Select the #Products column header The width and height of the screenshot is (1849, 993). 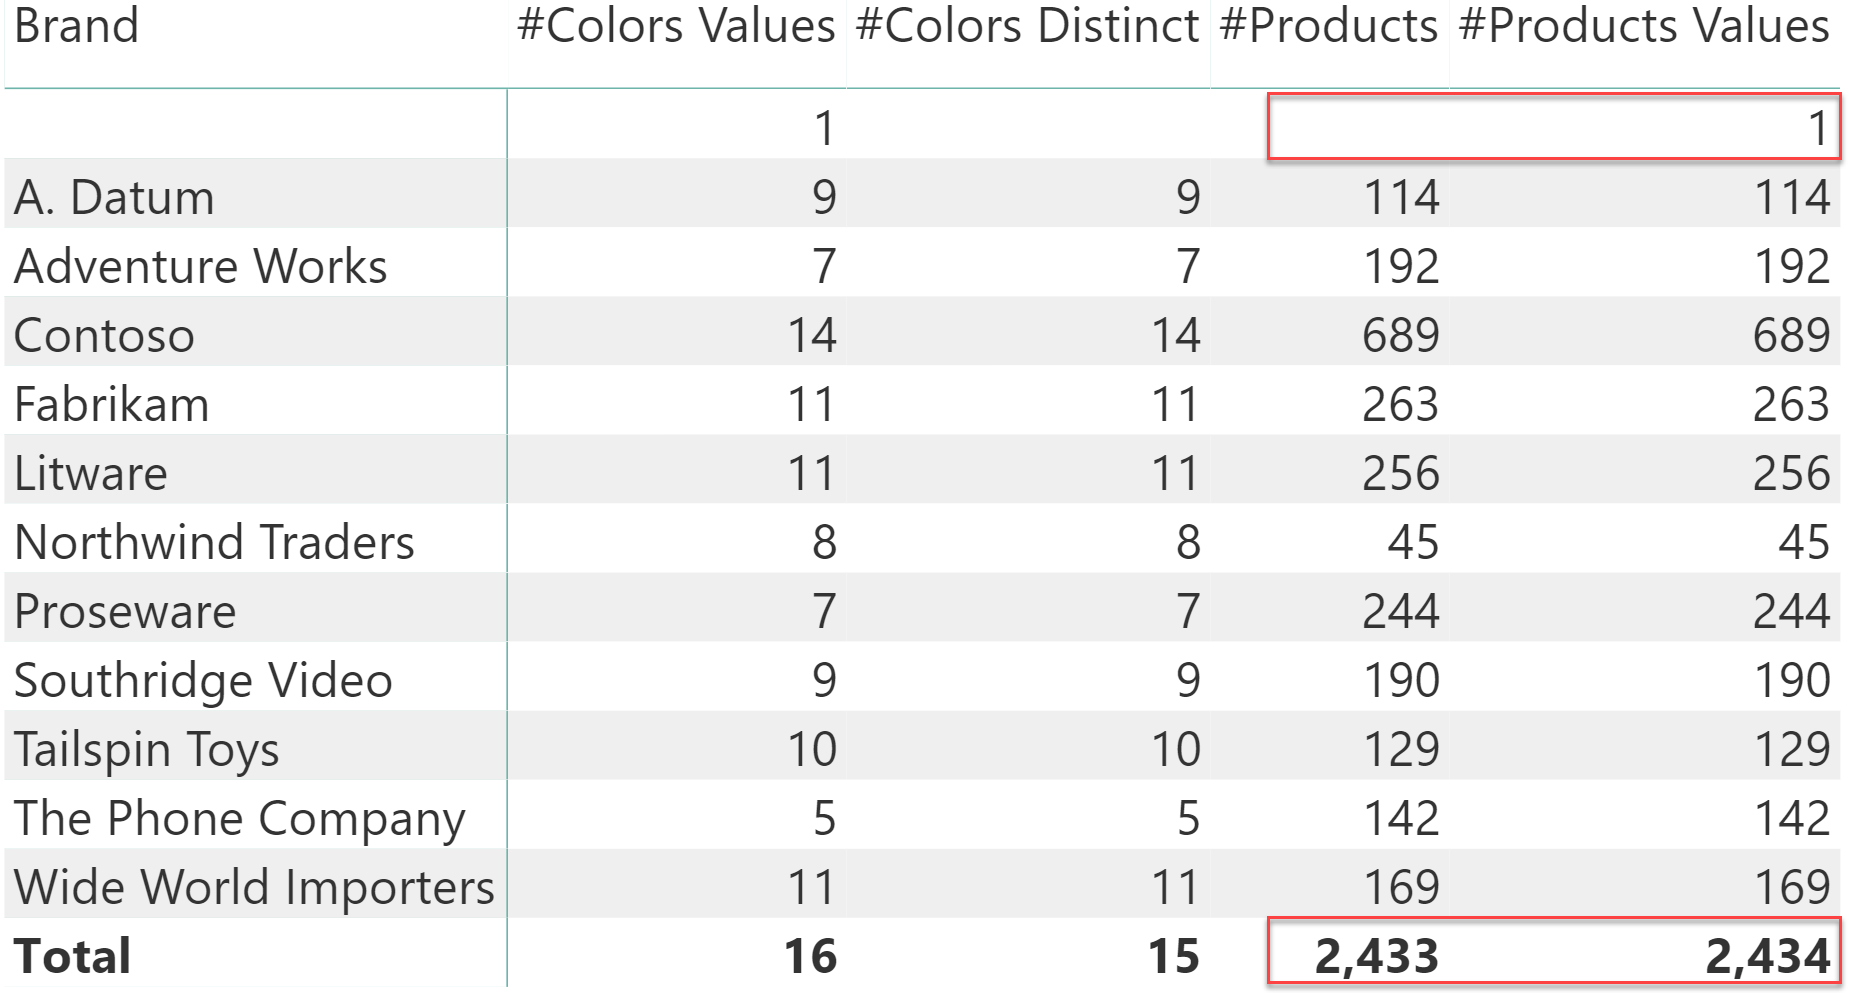[x=1329, y=26]
